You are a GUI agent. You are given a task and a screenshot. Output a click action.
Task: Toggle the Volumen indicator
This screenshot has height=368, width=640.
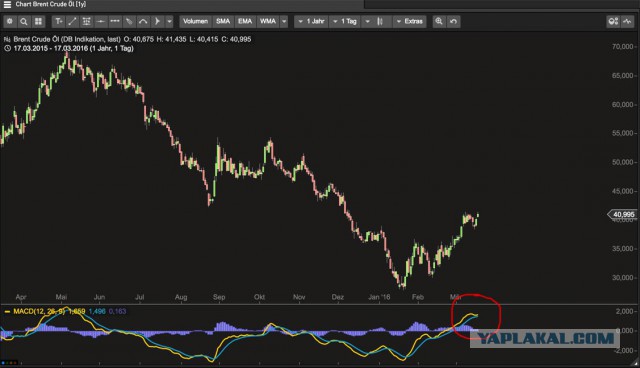(196, 21)
